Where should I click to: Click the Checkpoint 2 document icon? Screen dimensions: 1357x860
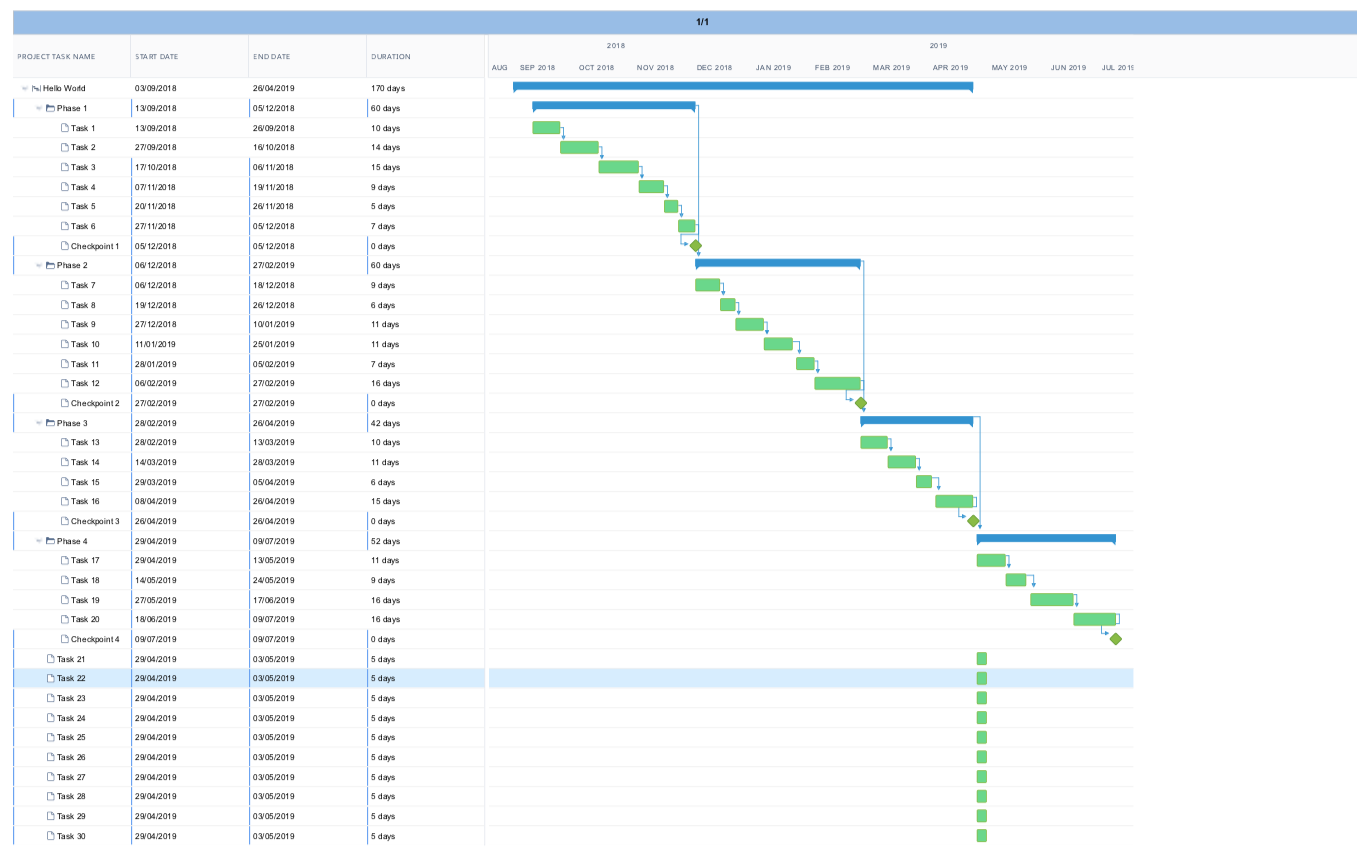(64, 403)
